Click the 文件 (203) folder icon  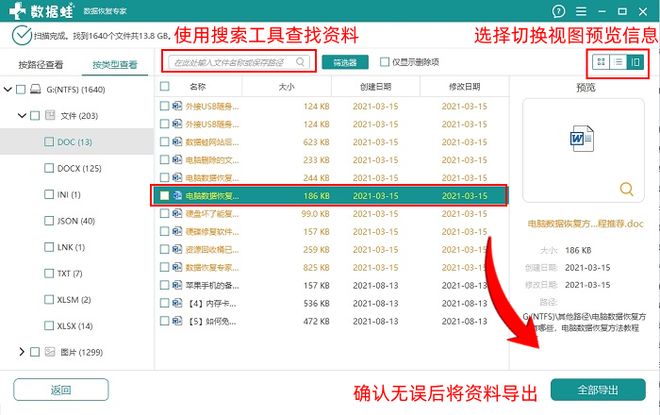[50, 115]
